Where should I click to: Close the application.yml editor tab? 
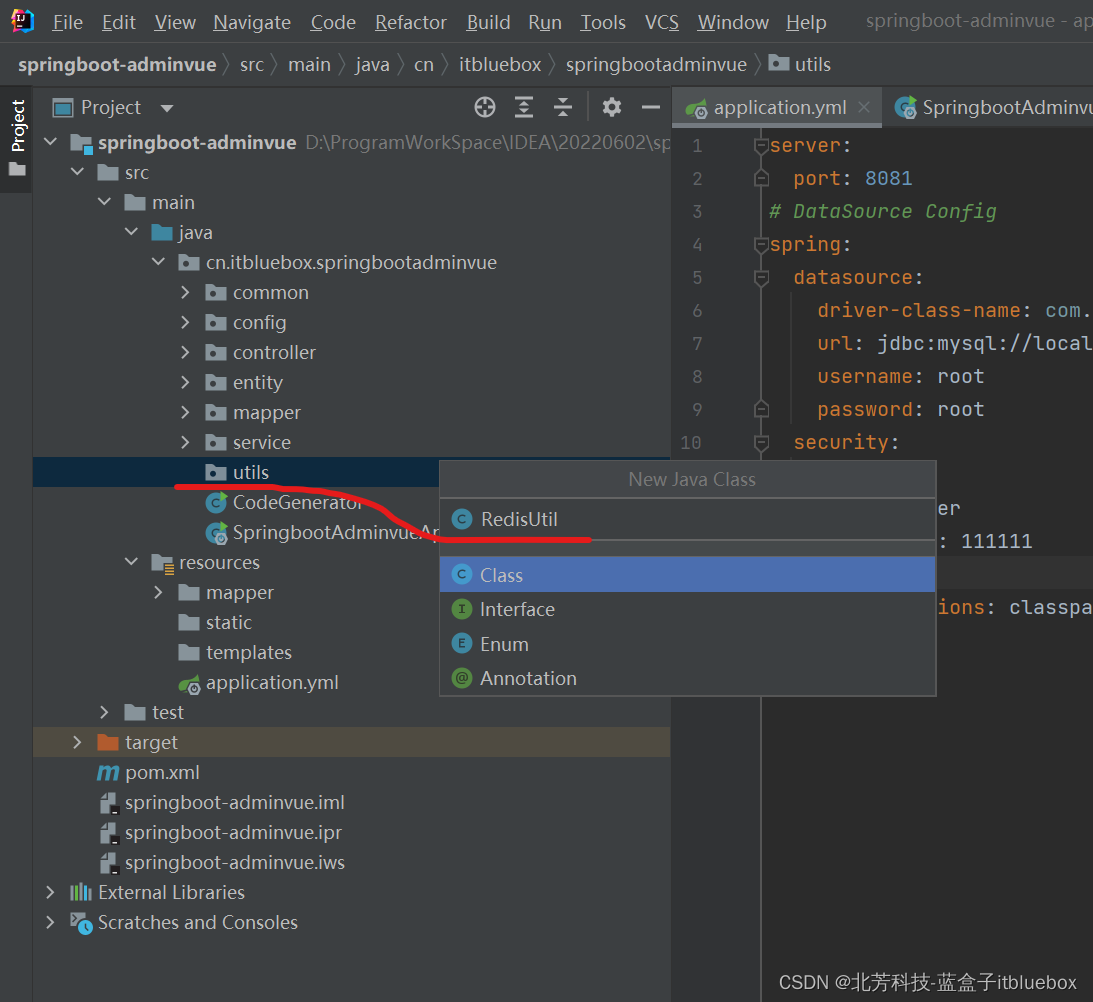click(864, 107)
